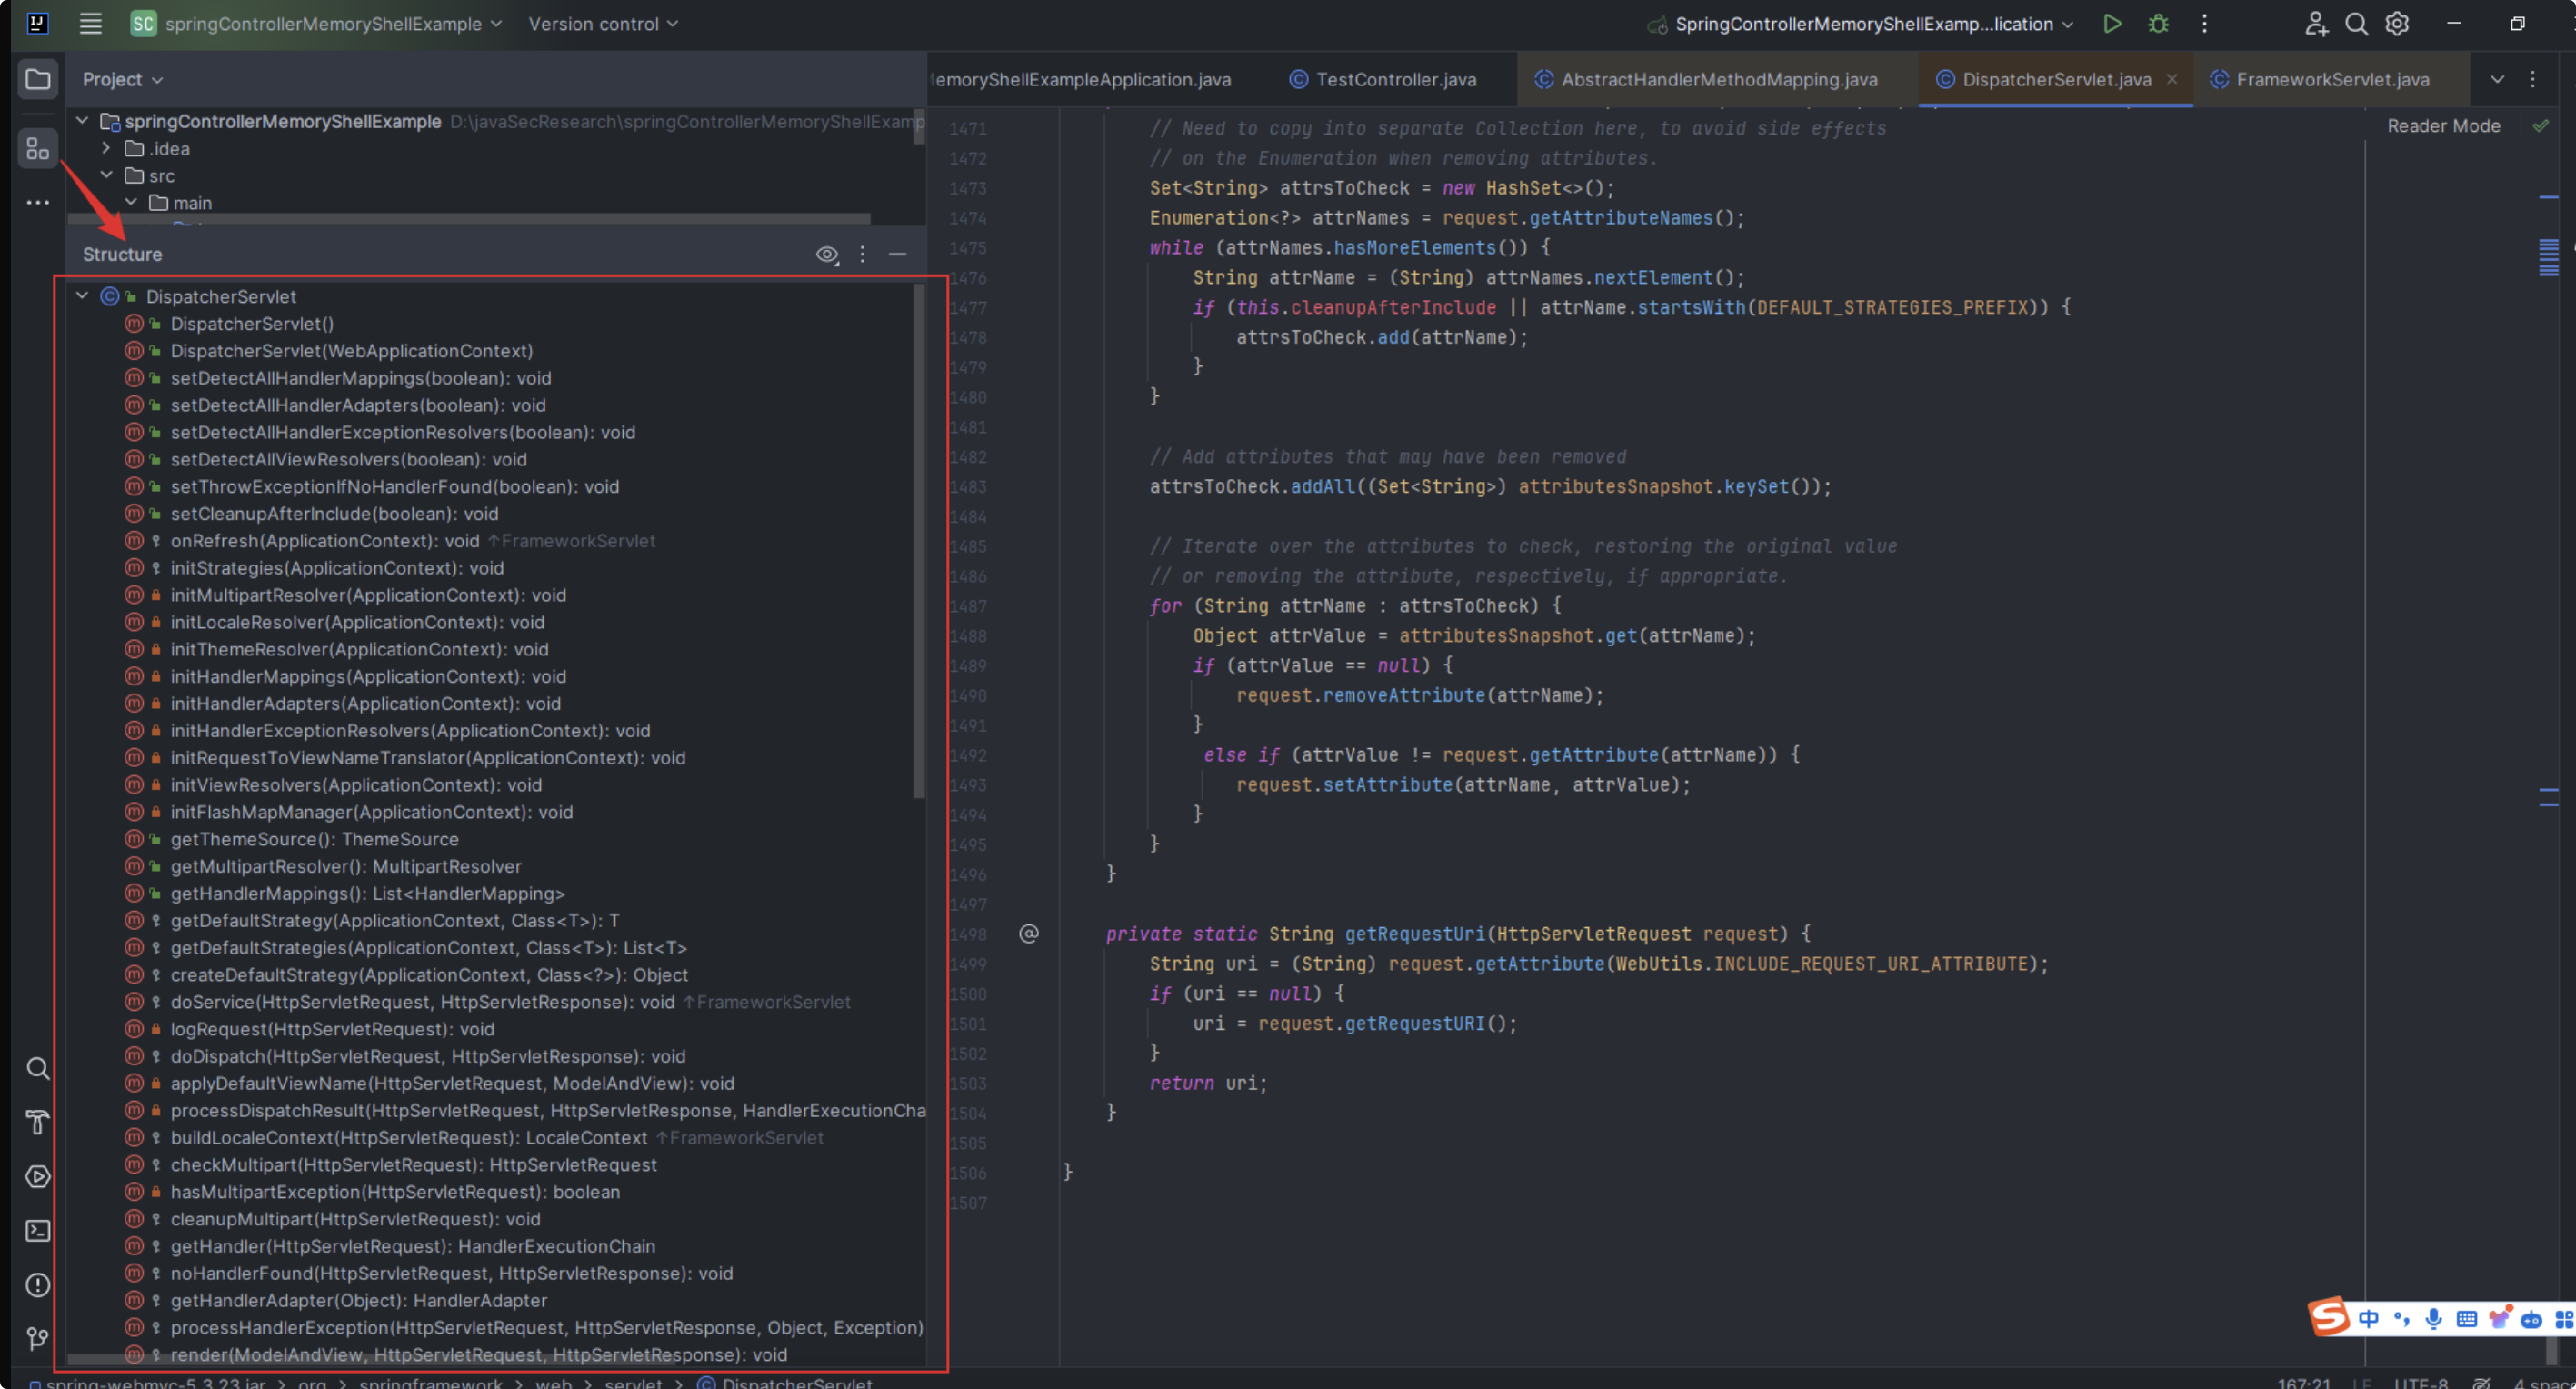
Task: Click the 167:21 cursor position indicator
Action: [x=2304, y=1383]
